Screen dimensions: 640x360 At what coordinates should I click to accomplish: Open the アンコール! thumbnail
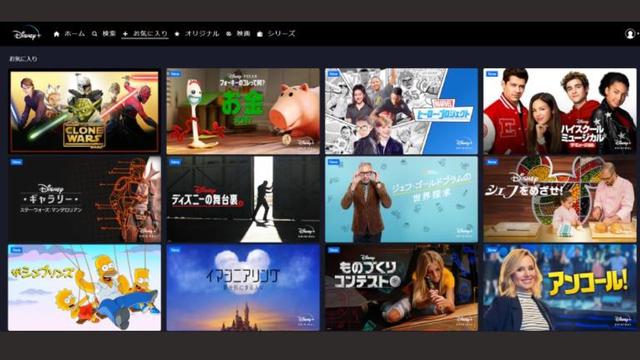(x=560, y=288)
